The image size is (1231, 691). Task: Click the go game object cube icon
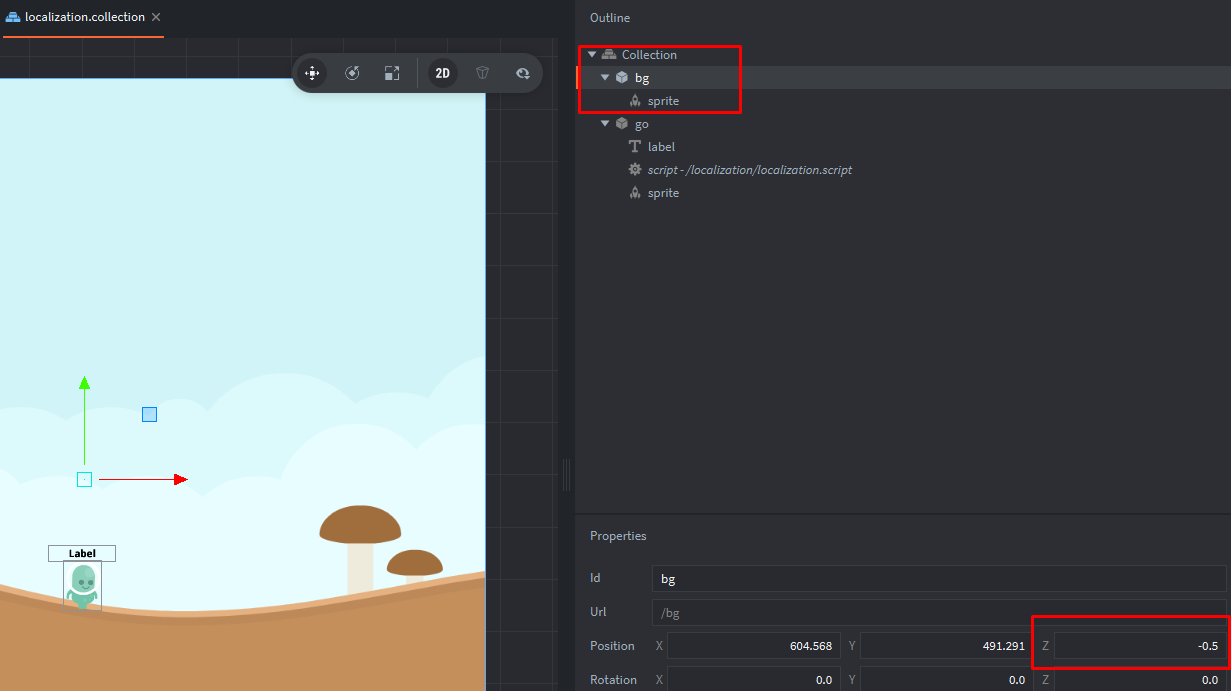(x=621, y=124)
